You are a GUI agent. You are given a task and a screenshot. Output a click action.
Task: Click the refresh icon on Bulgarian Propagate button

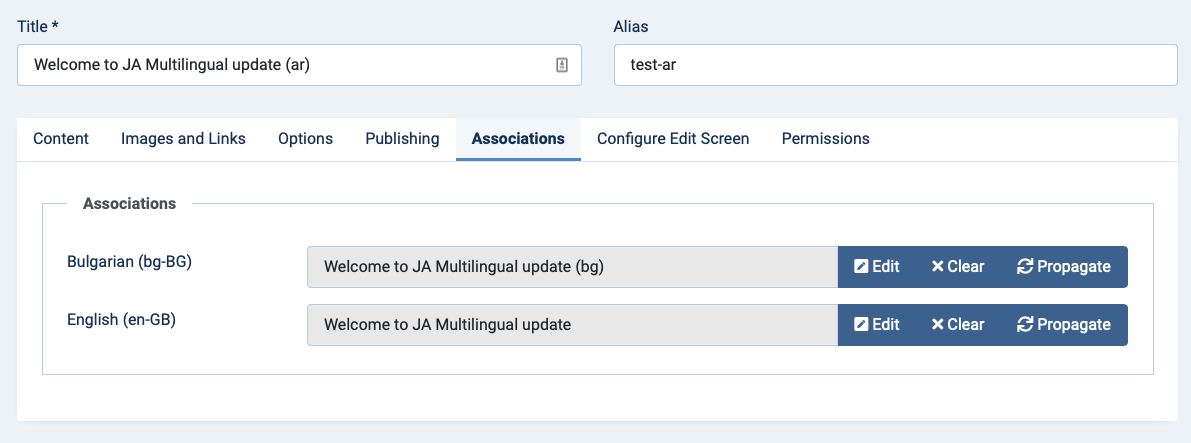point(1025,267)
